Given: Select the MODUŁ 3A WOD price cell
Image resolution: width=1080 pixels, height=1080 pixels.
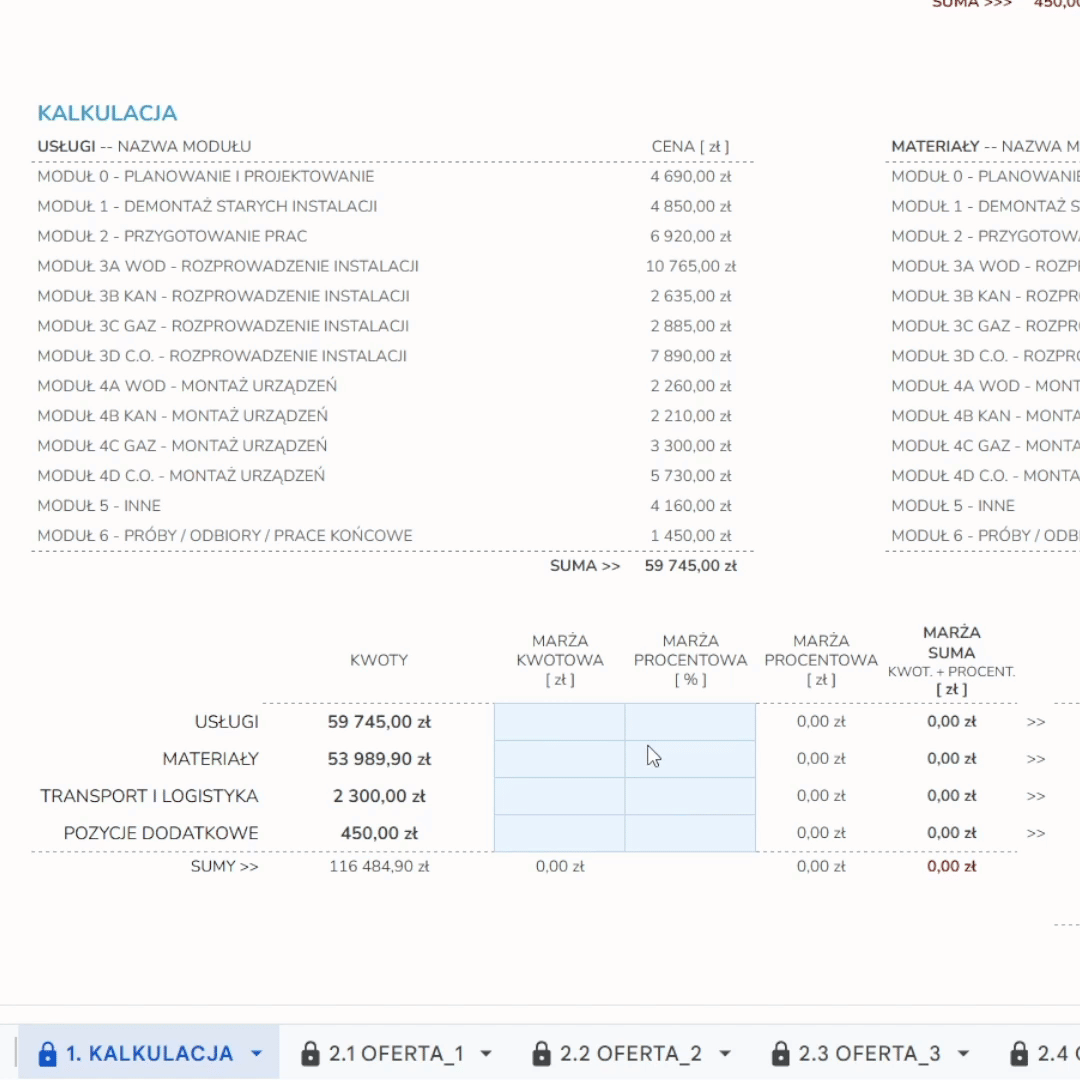Looking at the screenshot, I should [691, 267].
